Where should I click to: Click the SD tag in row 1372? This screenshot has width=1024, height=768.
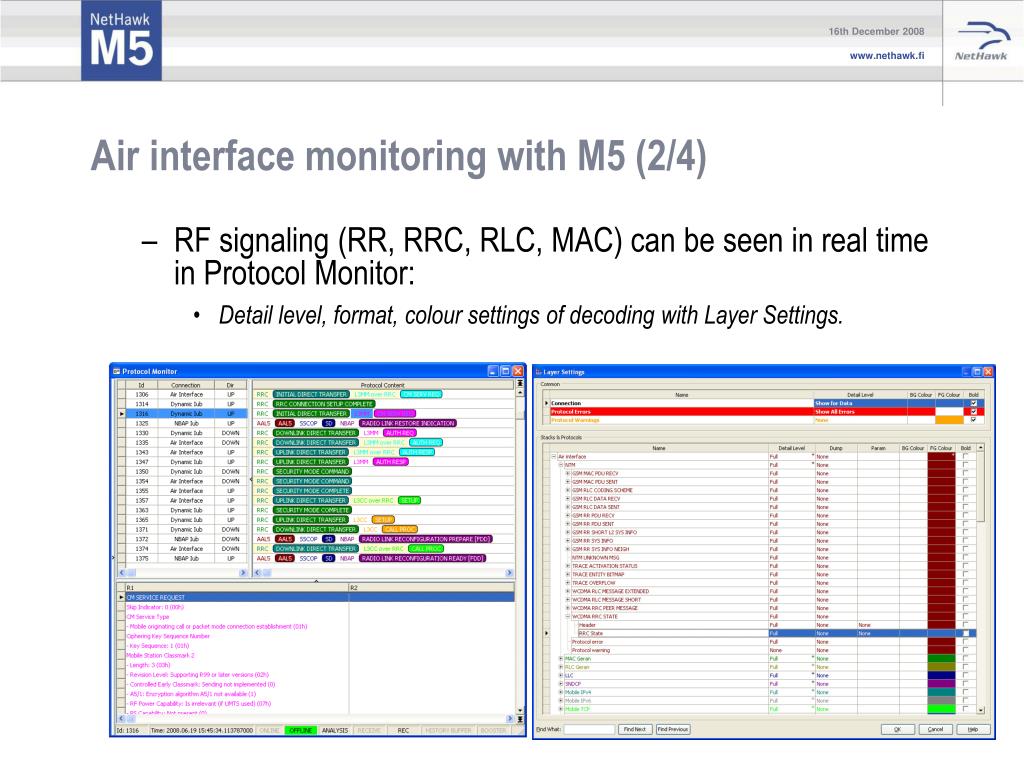[x=329, y=539]
